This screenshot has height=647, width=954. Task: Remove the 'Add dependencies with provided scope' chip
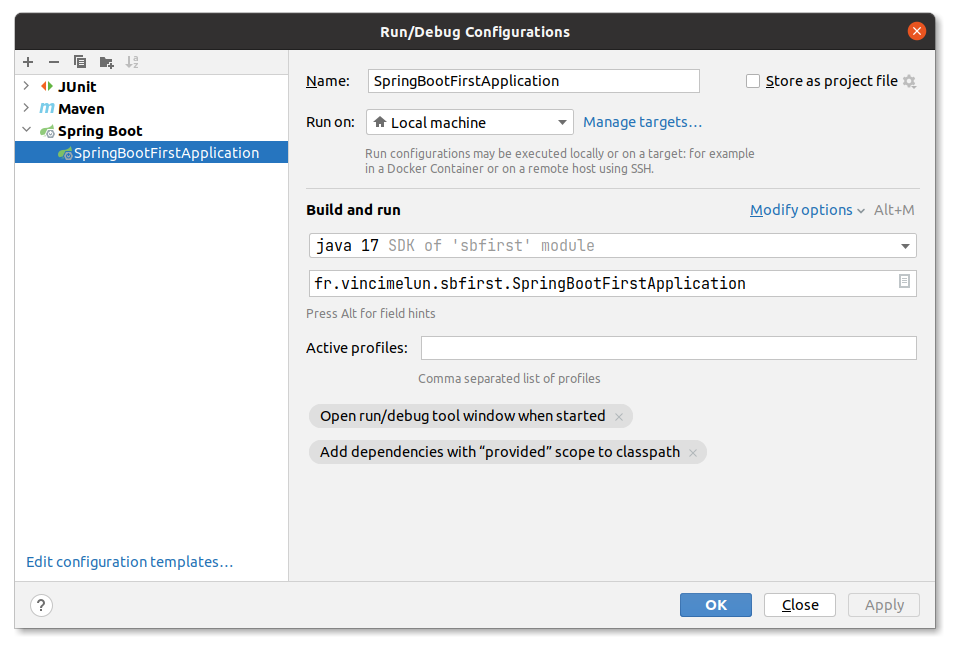[693, 453]
